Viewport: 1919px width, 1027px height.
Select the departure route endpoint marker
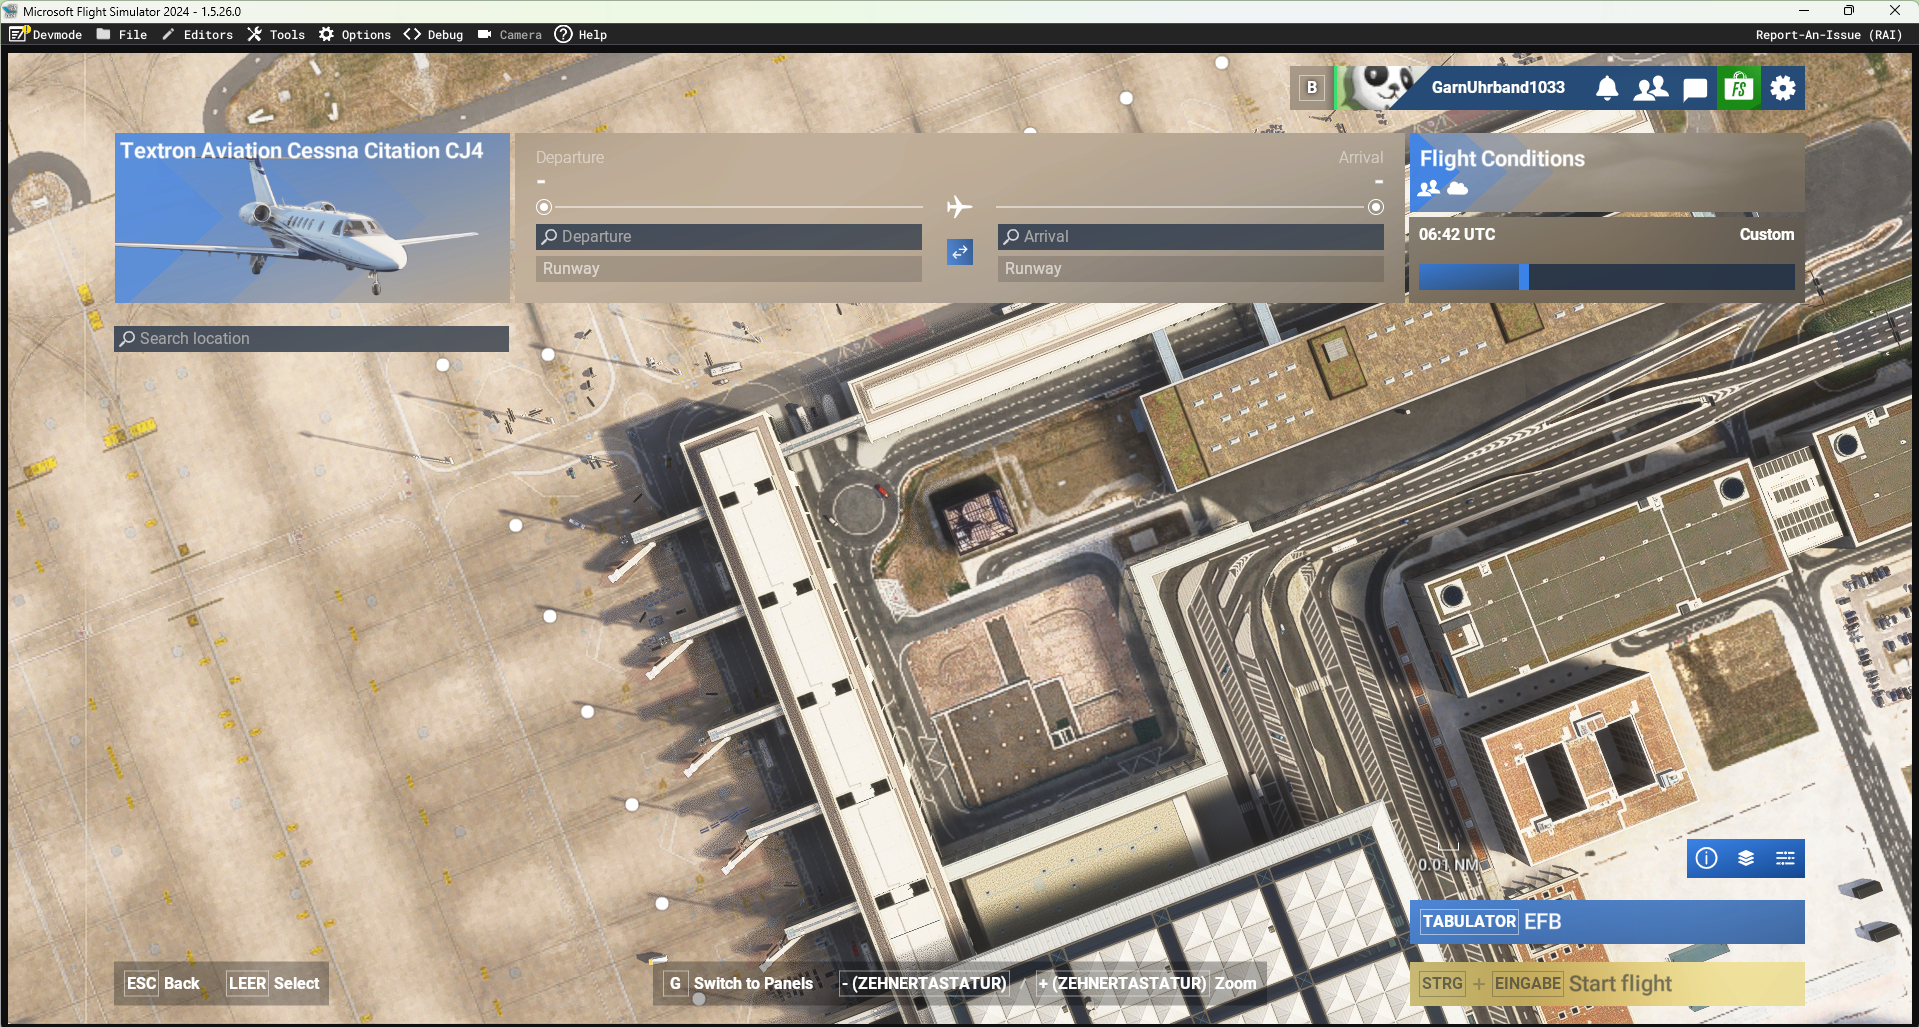(x=544, y=207)
